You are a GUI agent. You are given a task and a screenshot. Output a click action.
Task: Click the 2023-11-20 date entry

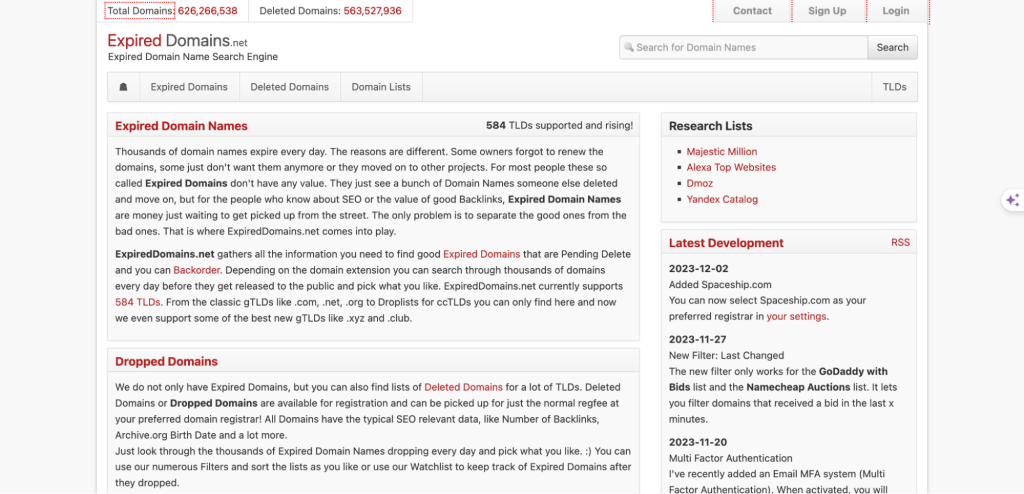(x=698, y=442)
